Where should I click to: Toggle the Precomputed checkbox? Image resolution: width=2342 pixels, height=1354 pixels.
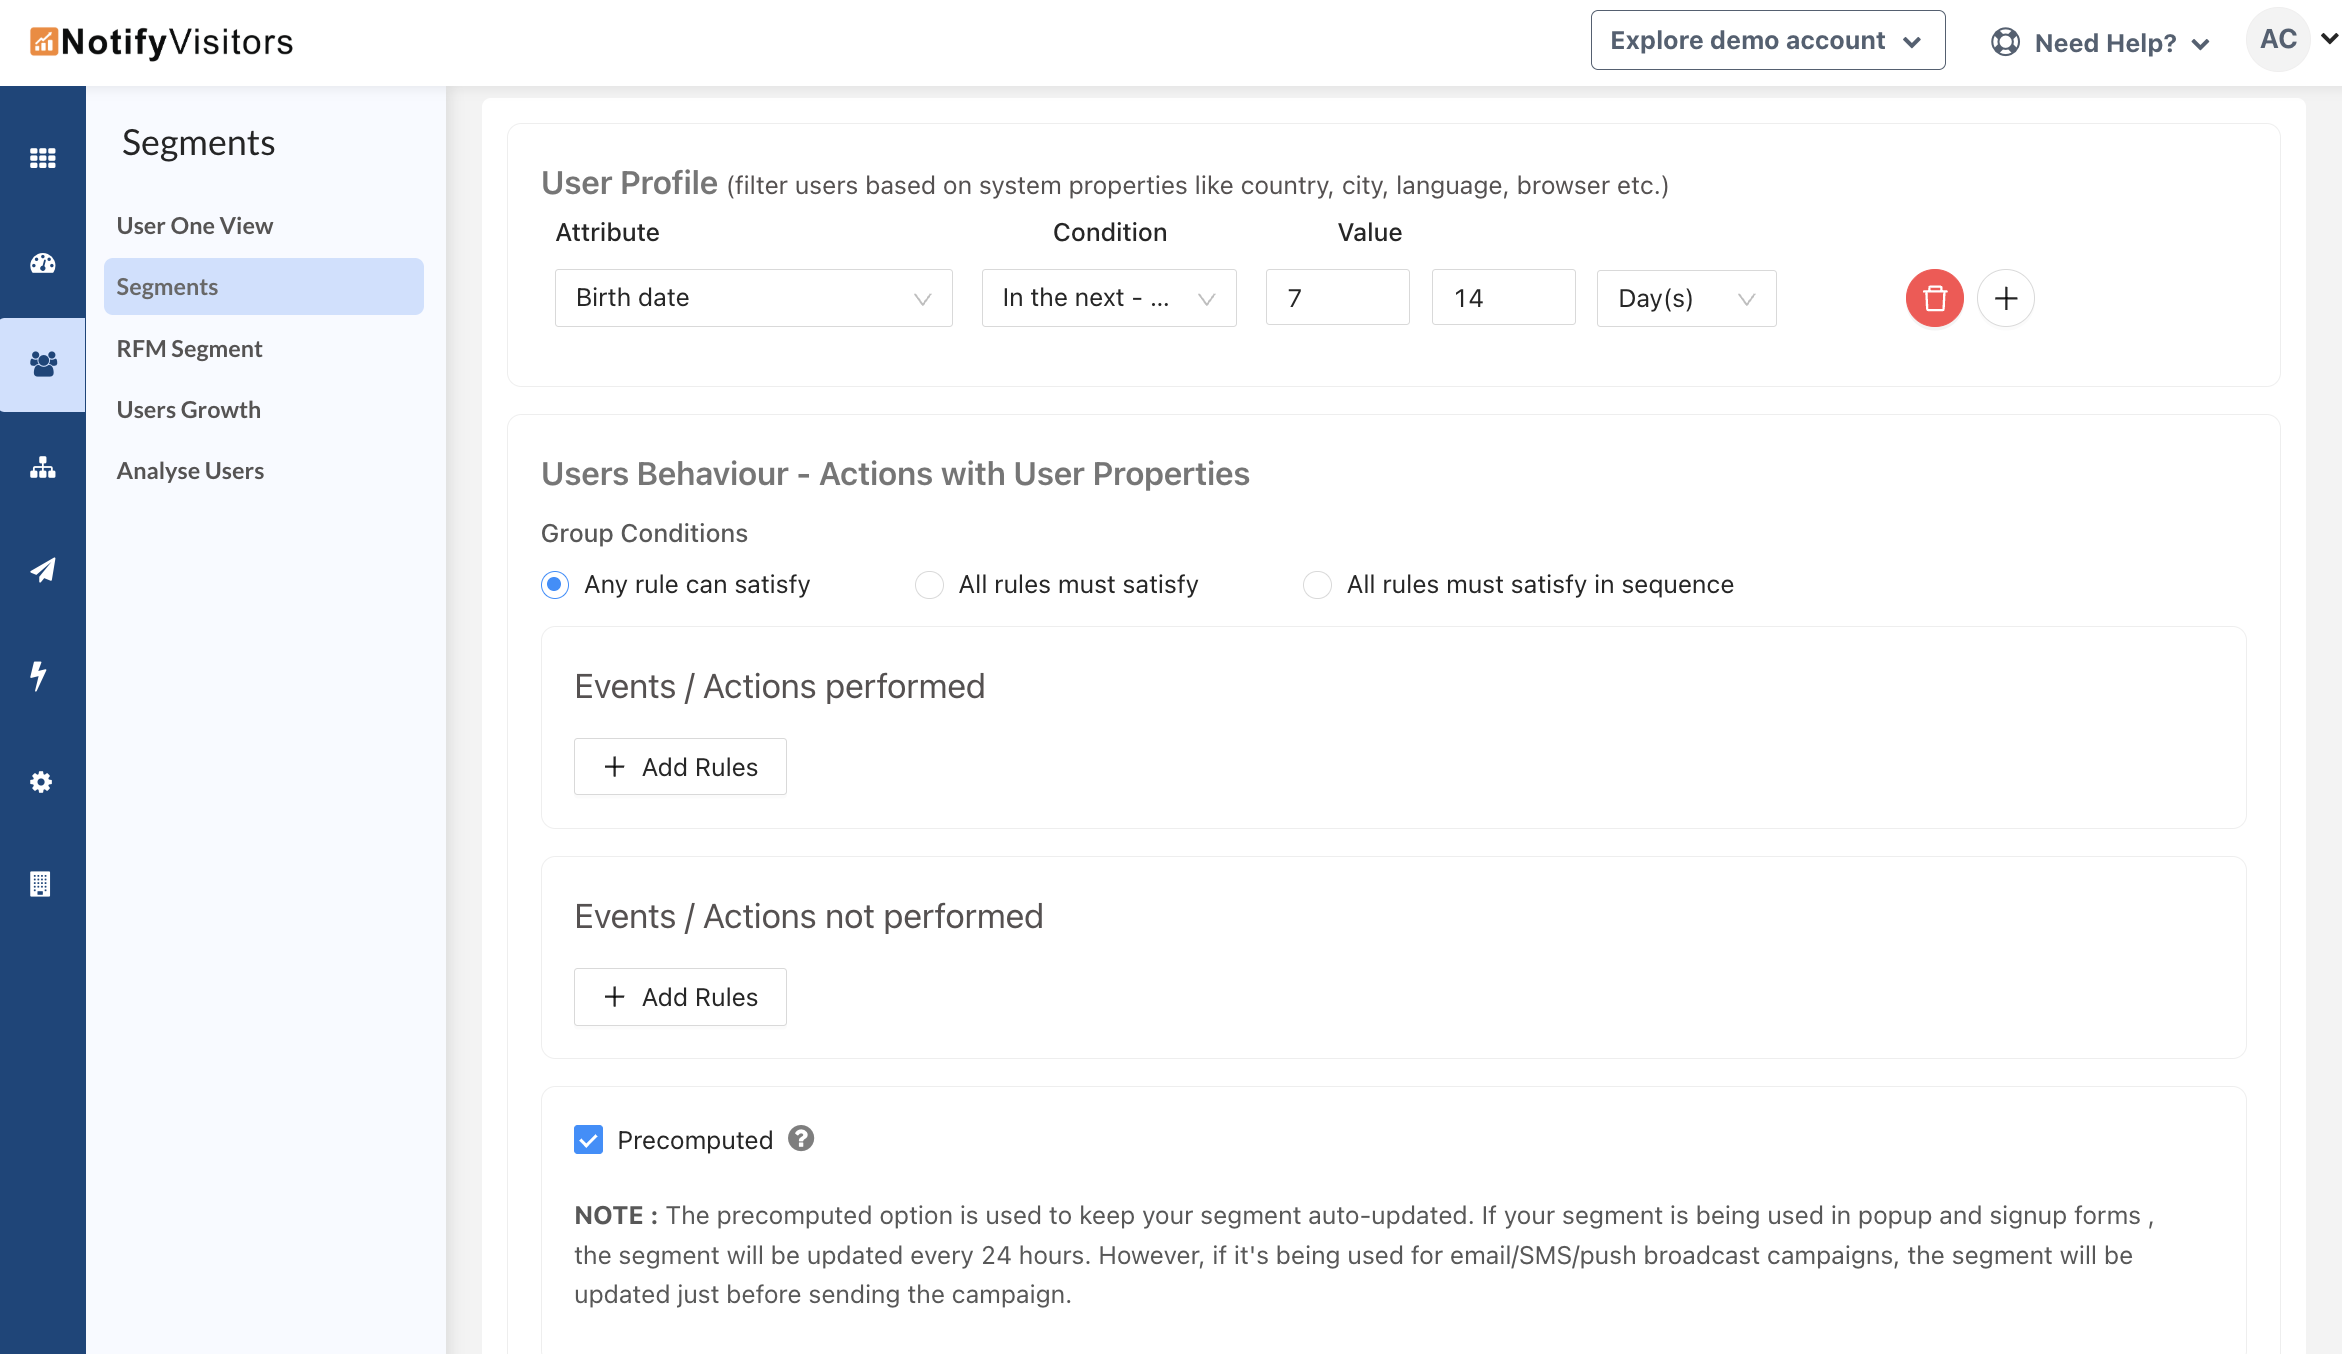pos(588,1139)
